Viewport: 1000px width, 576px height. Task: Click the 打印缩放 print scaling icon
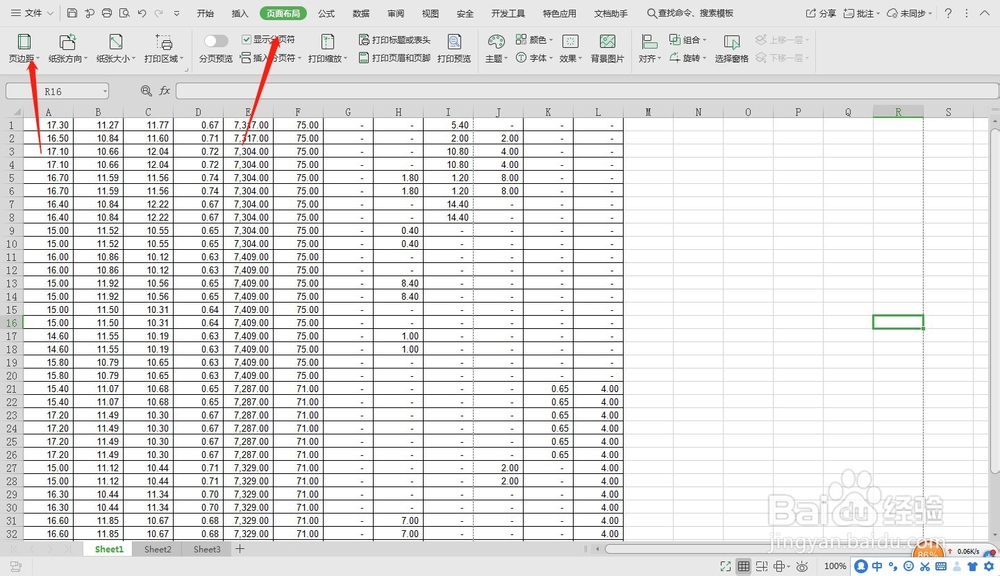point(327,43)
